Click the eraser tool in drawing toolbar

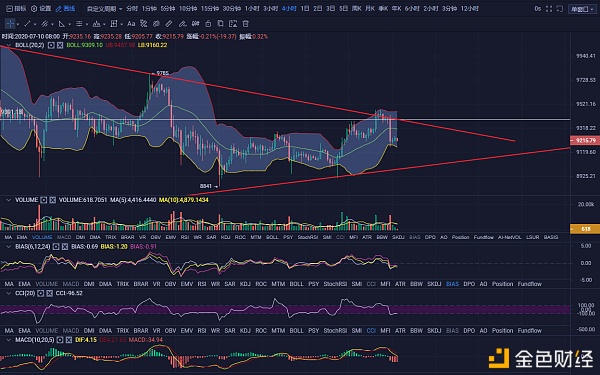click(x=183, y=24)
